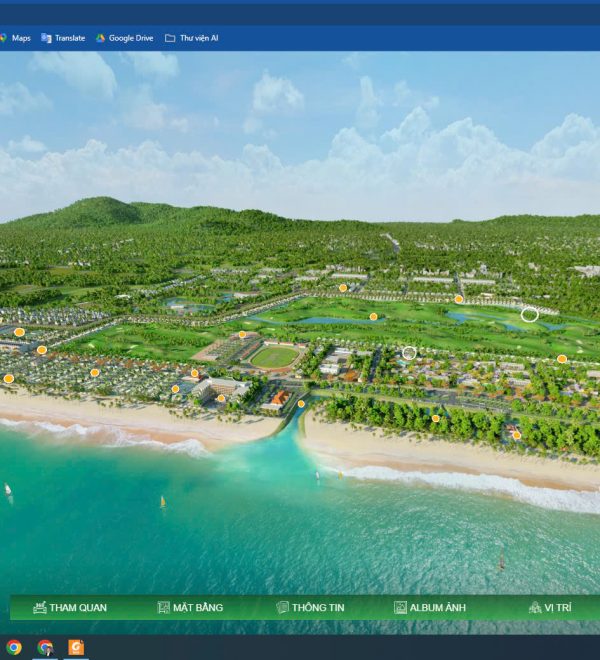Click the orange hotspot above the stadium
The width and height of the screenshot is (600, 660).
[242, 335]
